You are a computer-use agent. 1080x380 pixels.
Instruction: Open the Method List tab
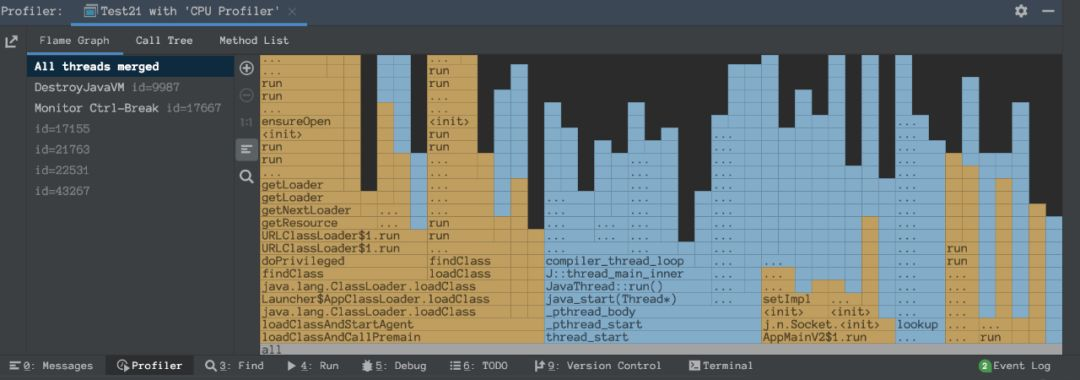[254, 41]
